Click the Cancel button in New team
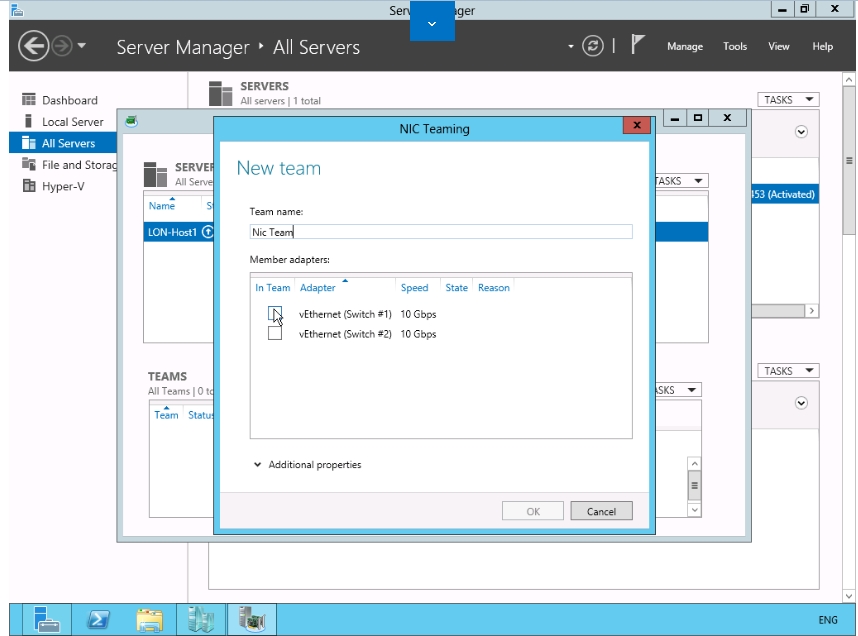Screen dimensions: 858x636 pos(601,511)
